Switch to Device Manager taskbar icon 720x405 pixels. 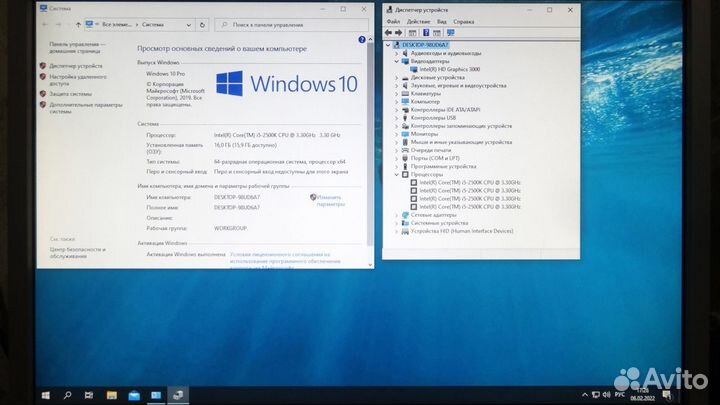178,395
